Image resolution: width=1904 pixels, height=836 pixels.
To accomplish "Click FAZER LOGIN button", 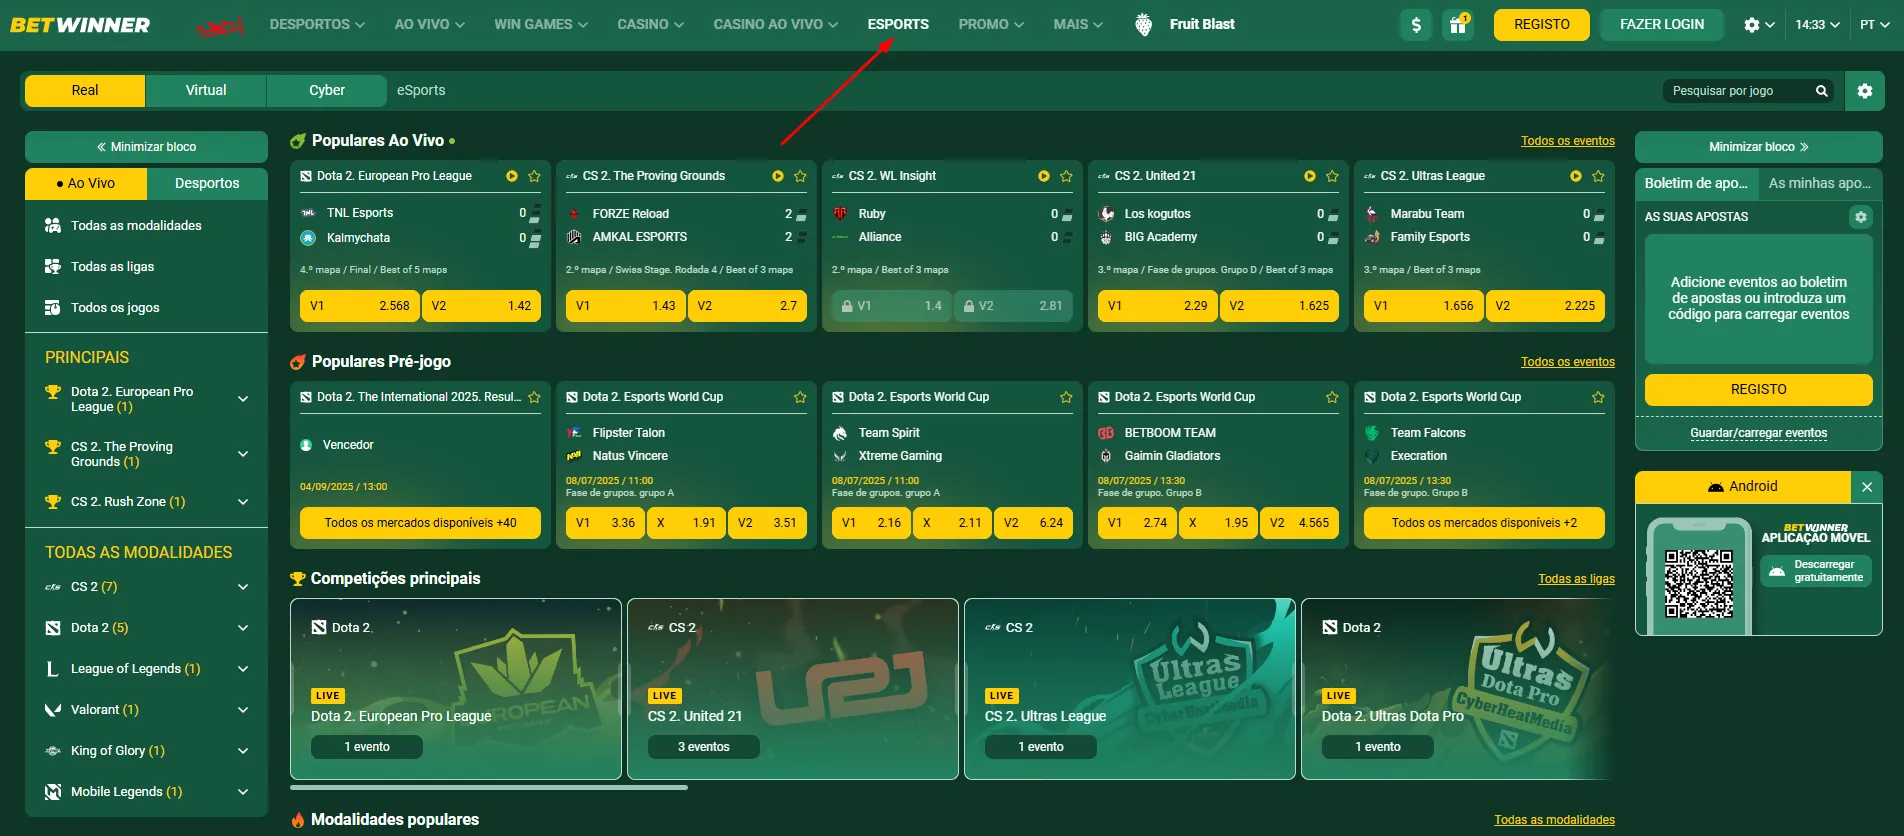I will [1662, 25].
